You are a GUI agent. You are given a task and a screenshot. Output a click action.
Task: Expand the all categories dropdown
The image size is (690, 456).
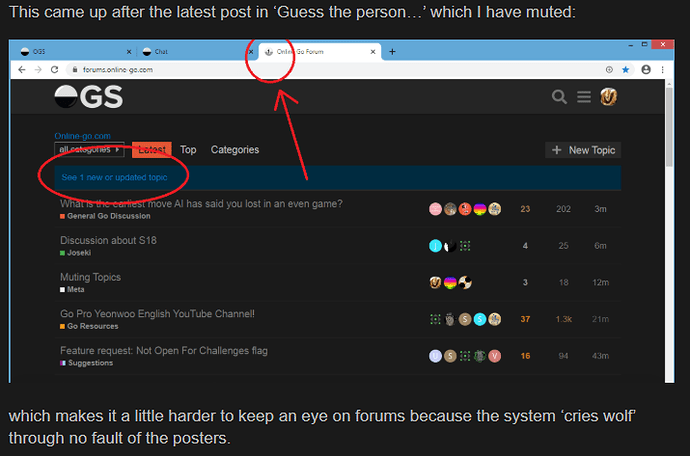[x=89, y=150]
